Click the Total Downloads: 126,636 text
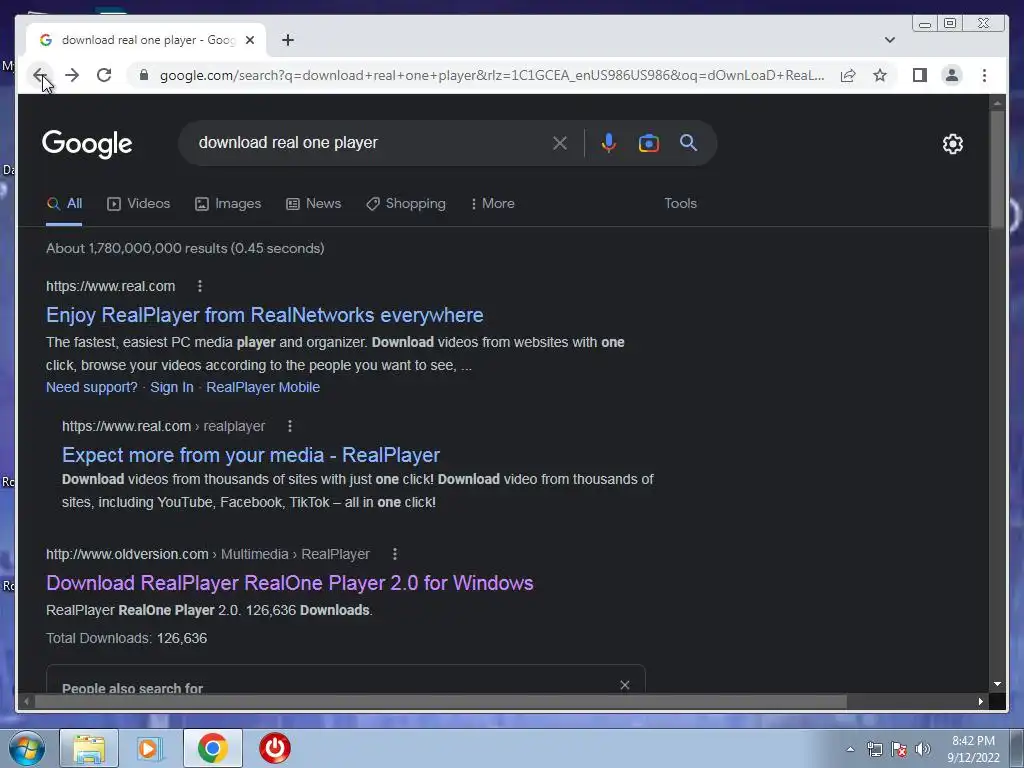The height and width of the screenshot is (768, 1024). [127, 638]
